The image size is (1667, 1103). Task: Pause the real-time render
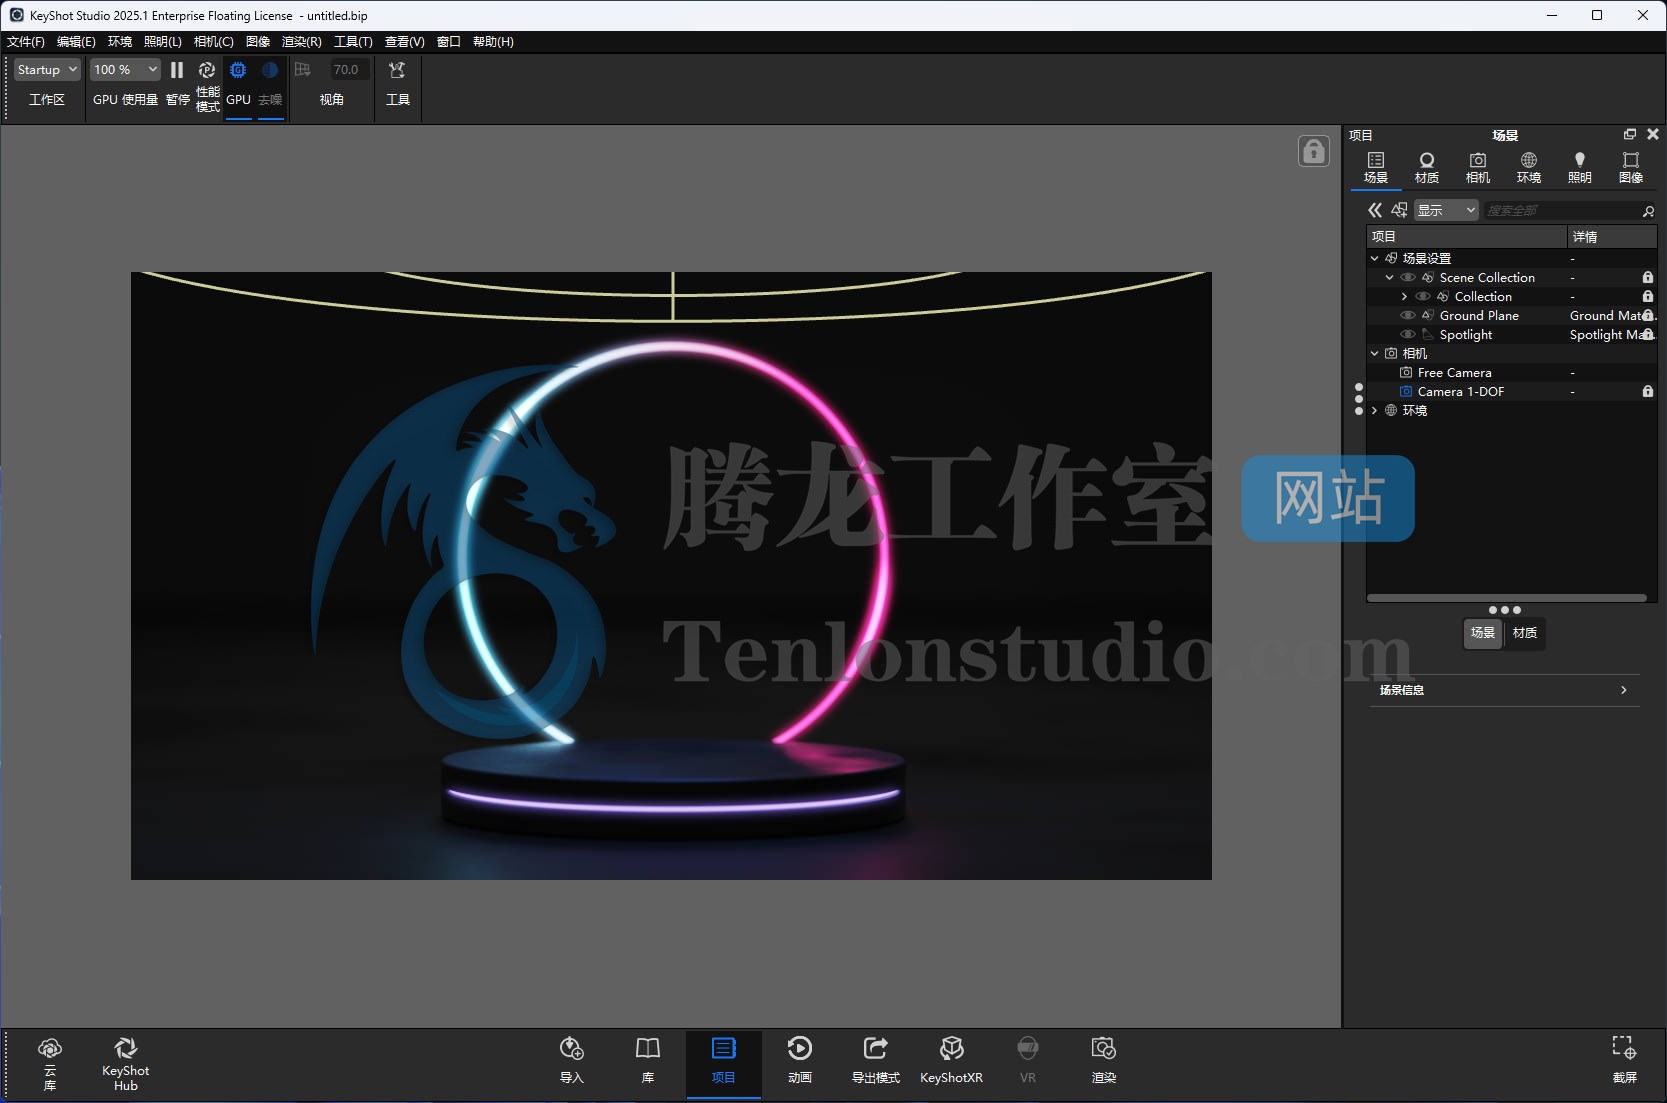point(177,70)
